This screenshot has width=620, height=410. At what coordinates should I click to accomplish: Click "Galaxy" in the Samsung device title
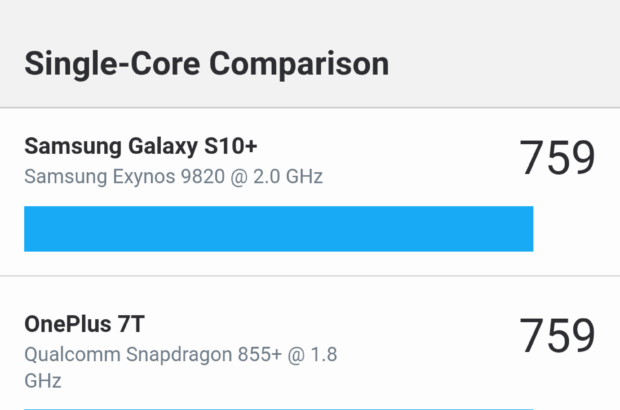click(163, 146)
